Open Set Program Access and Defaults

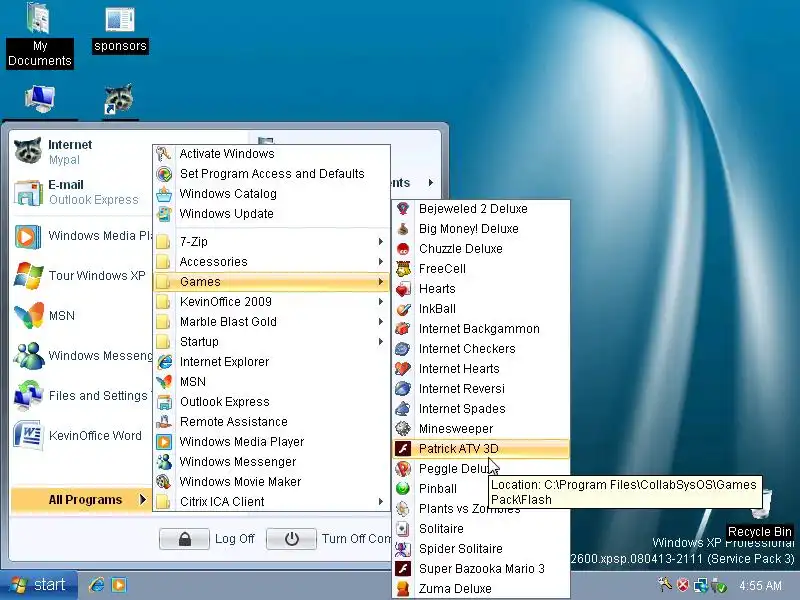(271, 173)
